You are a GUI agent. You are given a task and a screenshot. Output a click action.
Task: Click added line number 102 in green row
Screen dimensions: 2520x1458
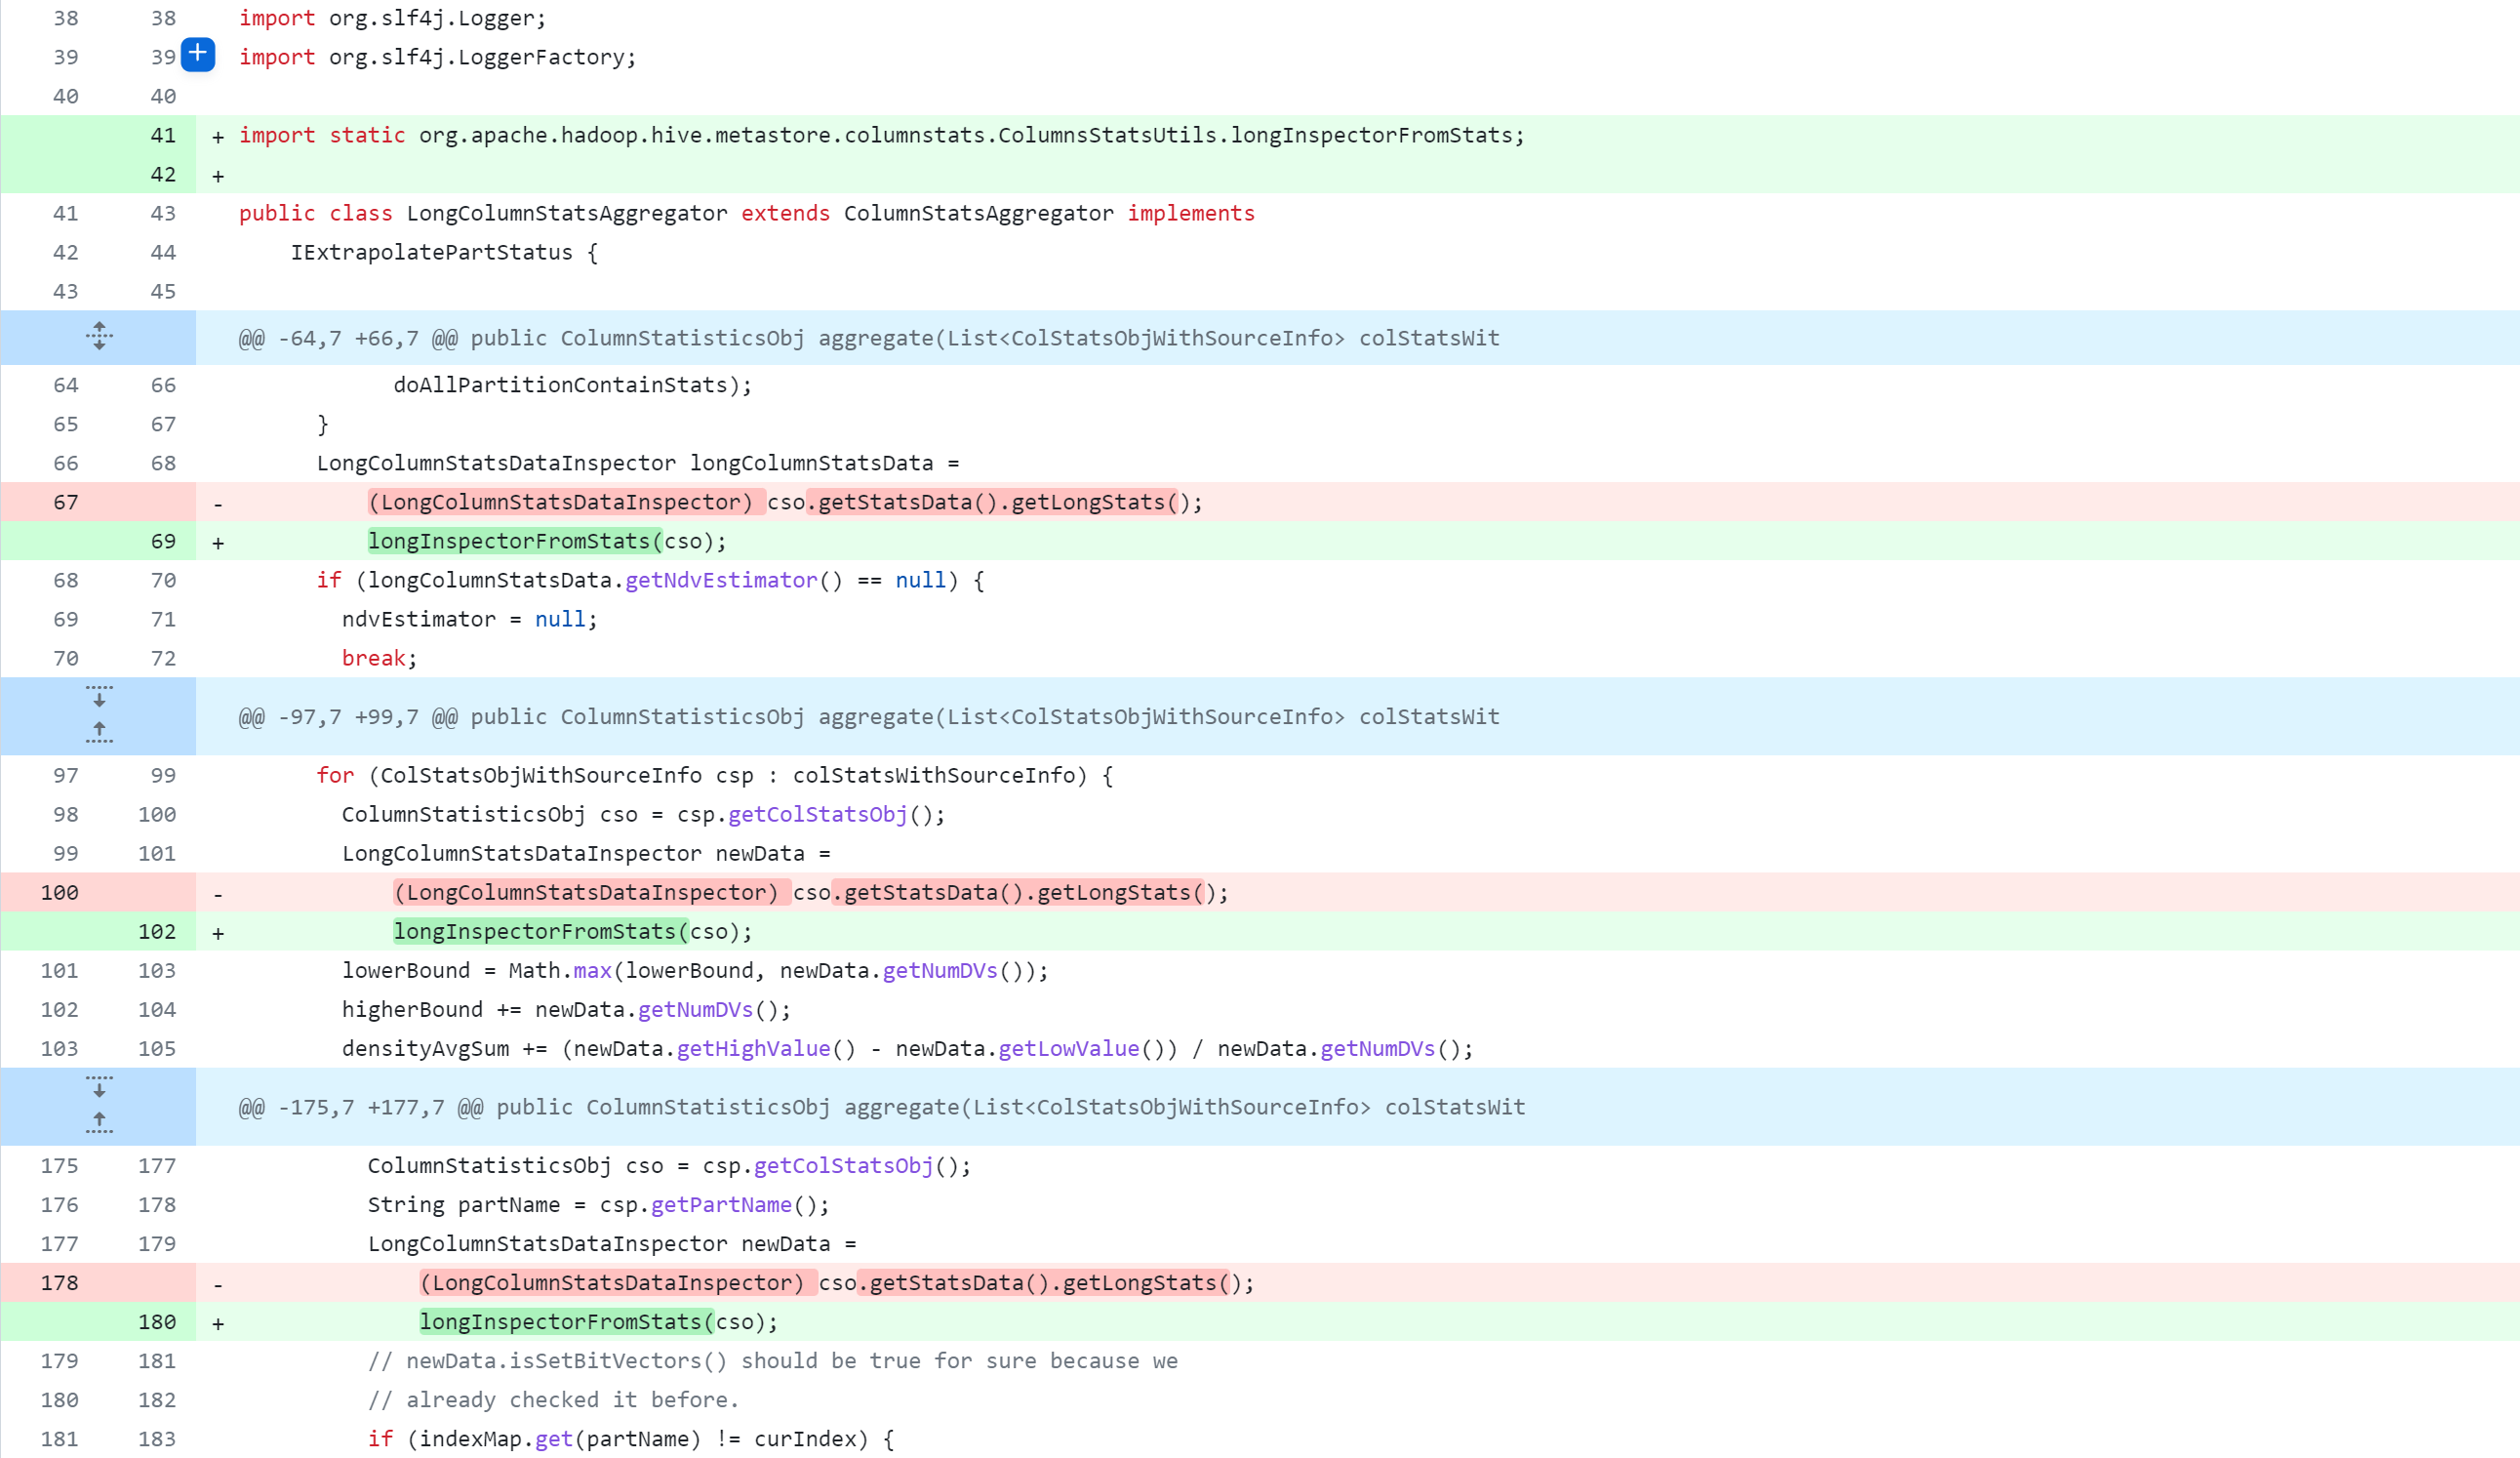point(157,931)
